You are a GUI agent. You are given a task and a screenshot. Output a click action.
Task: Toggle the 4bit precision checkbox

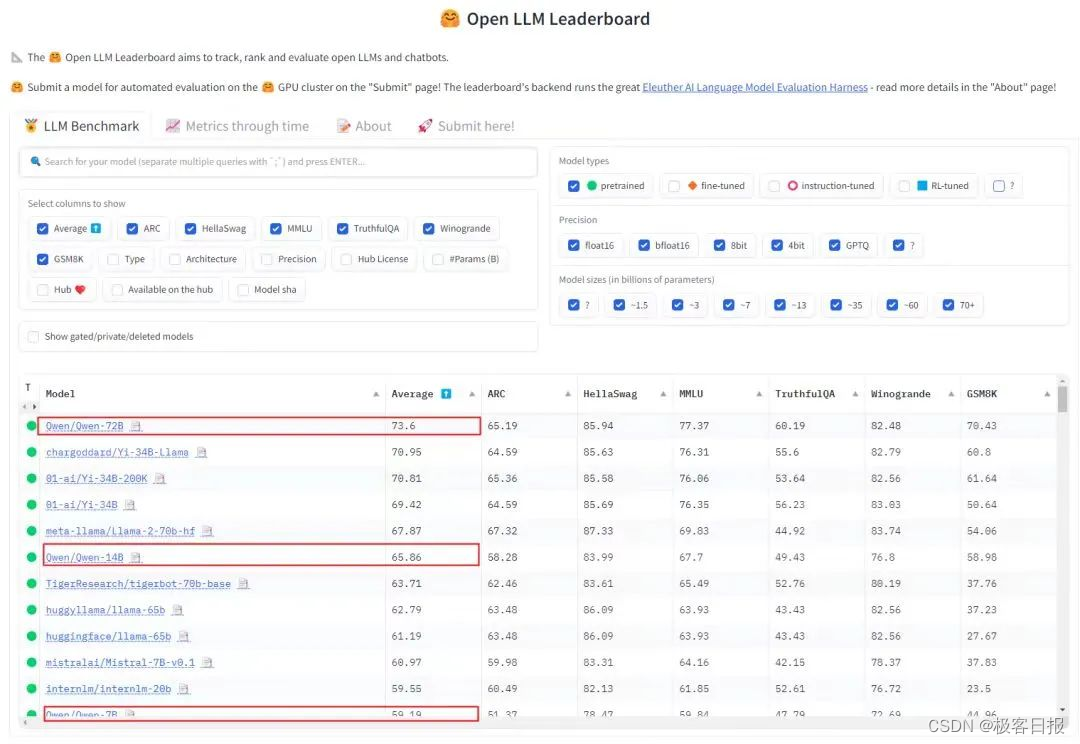tap(777, 245)
